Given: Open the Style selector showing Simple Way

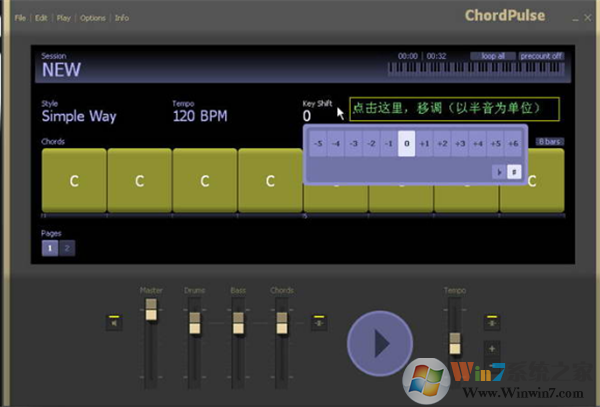Looking at the screenshot, I should 78,116.
